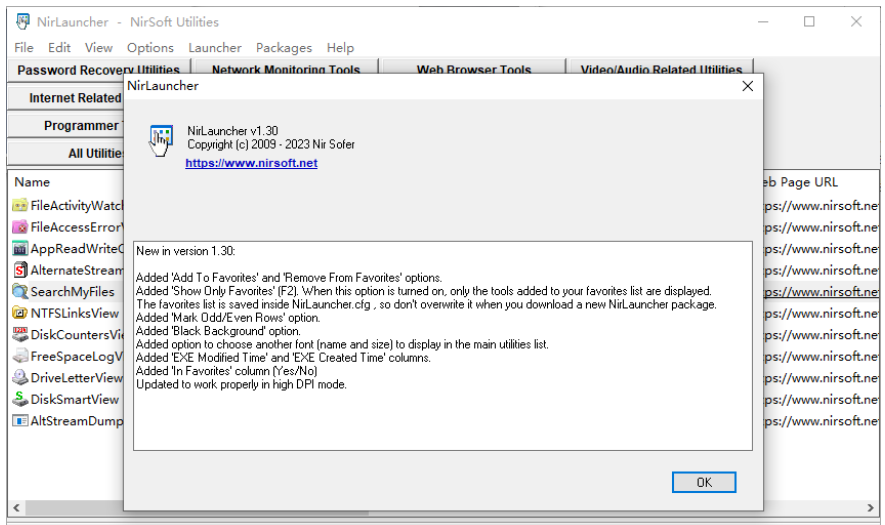Image resolution: width=885 pixels, height=525 pixels.
Task: Click the AppReadWriteCounter icon
Action: (20, 248)
